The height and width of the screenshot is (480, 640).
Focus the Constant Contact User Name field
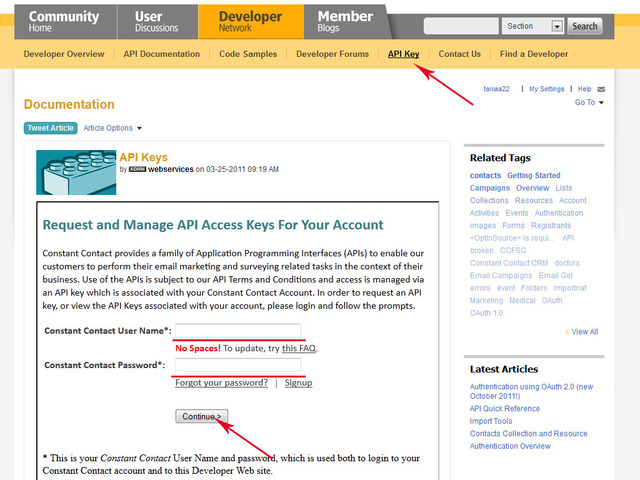(x=238, y=331)
